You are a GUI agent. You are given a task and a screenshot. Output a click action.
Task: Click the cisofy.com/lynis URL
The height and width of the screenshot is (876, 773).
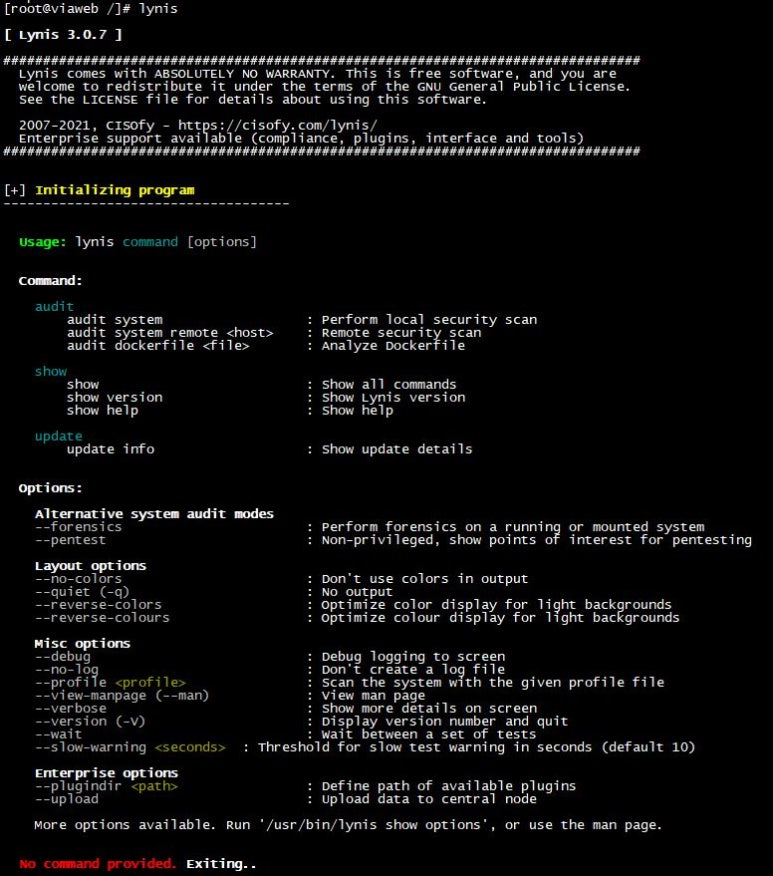click(278, 126)
